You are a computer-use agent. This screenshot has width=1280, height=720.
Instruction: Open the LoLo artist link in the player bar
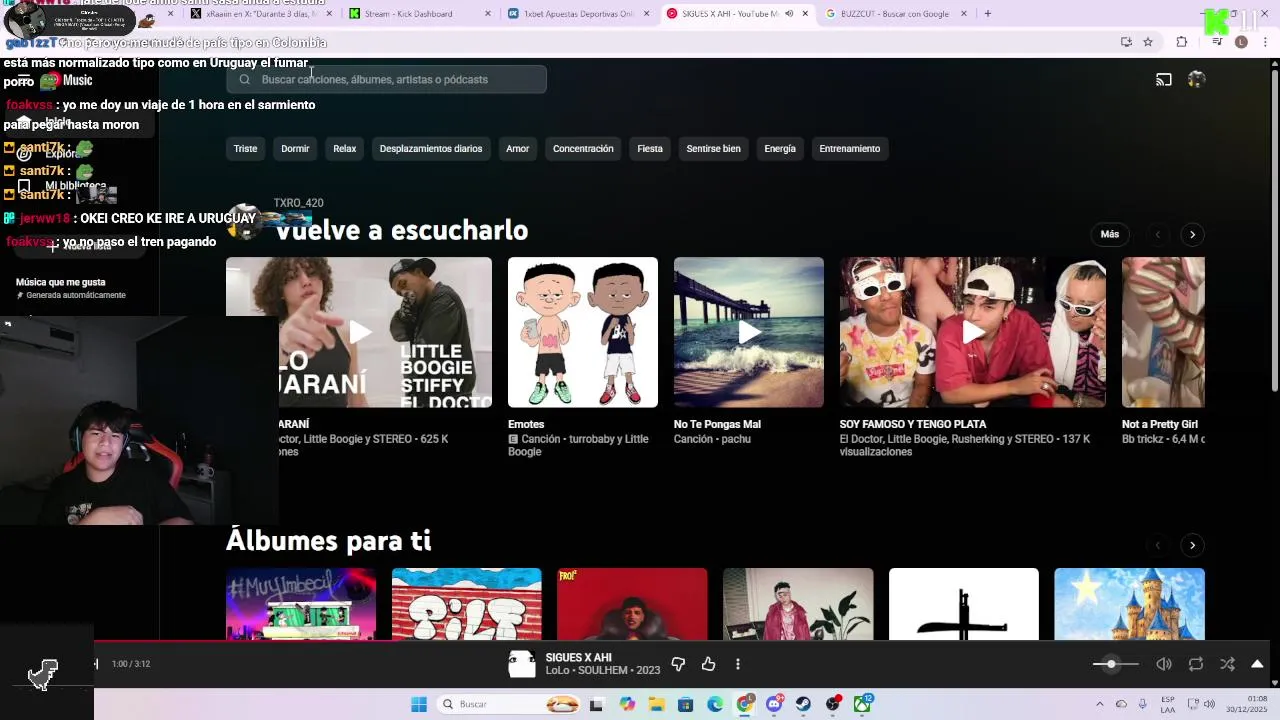pyautogui.click(x=558, y=670)
